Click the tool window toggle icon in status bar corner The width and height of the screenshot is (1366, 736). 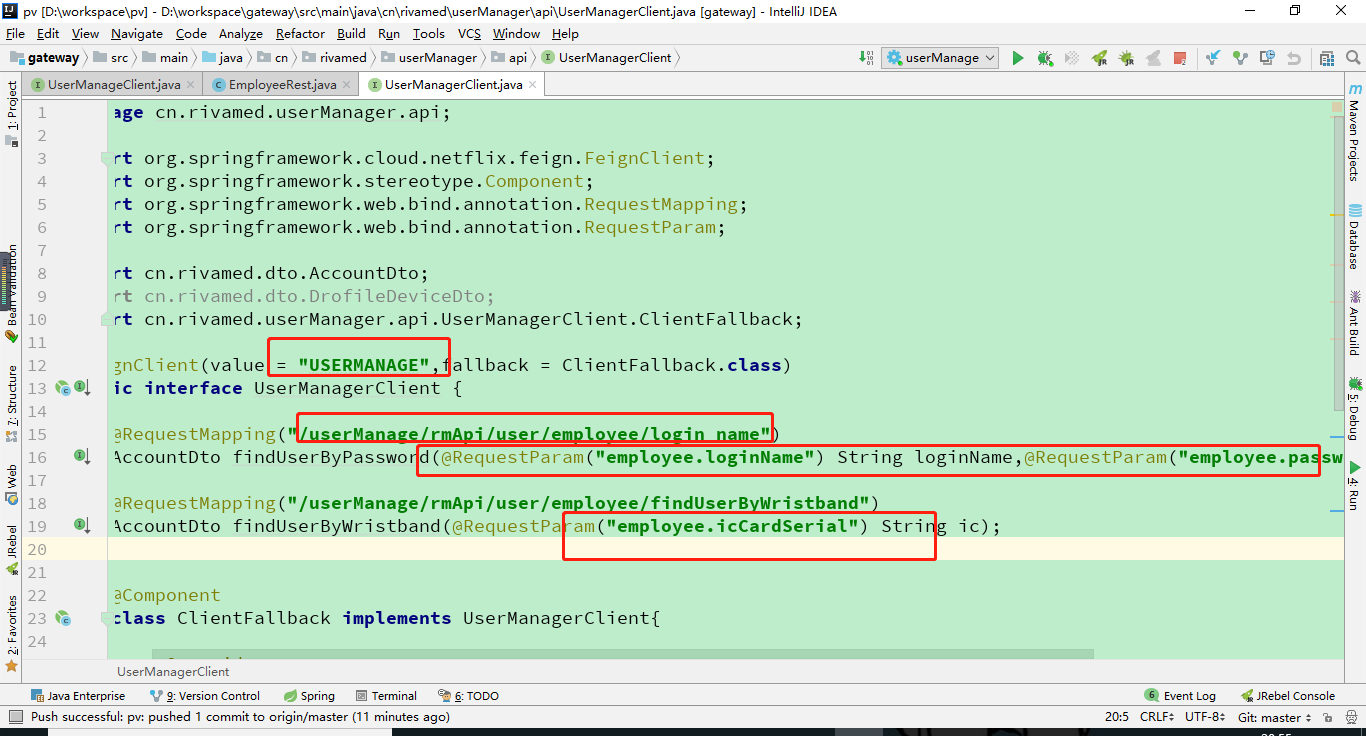15,717
